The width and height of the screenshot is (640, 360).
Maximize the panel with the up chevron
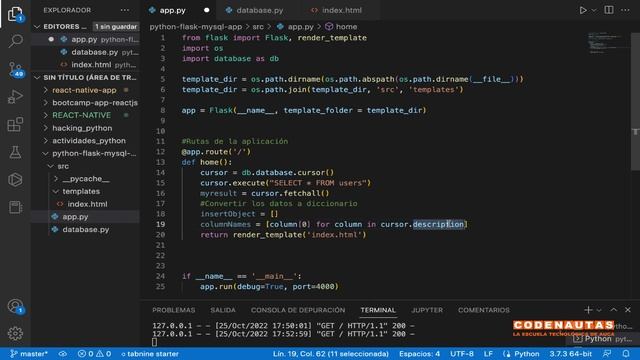pyautogui.click(x=613, y=310)
